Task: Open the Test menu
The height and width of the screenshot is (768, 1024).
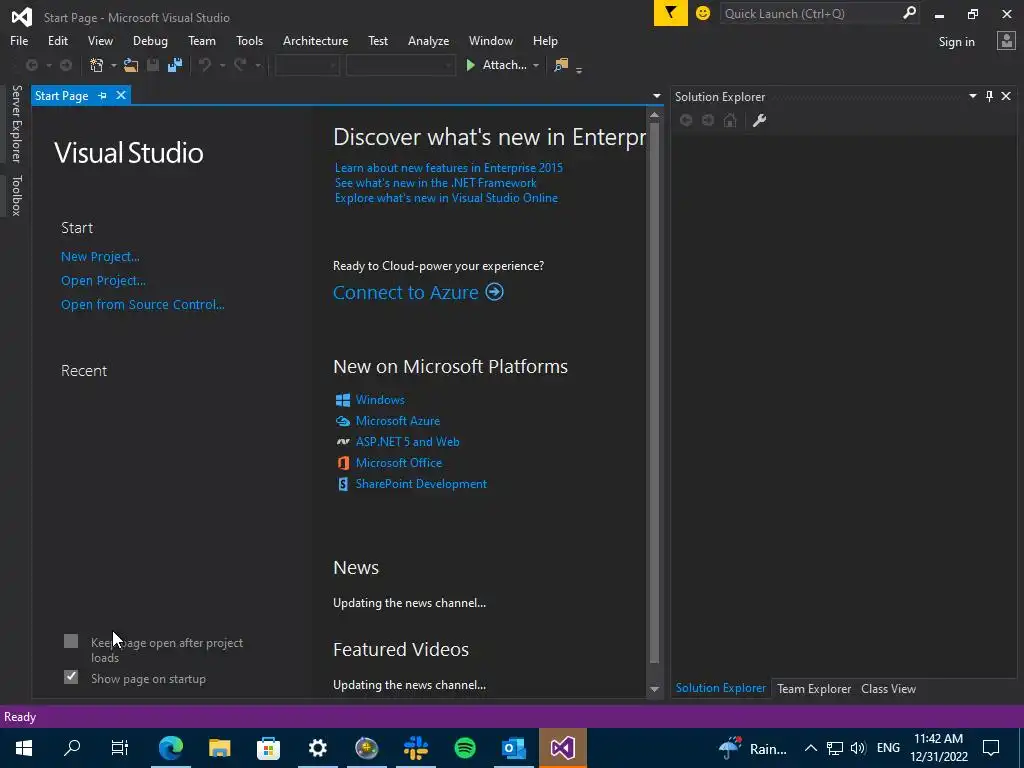Action: [x=378, y=40]
